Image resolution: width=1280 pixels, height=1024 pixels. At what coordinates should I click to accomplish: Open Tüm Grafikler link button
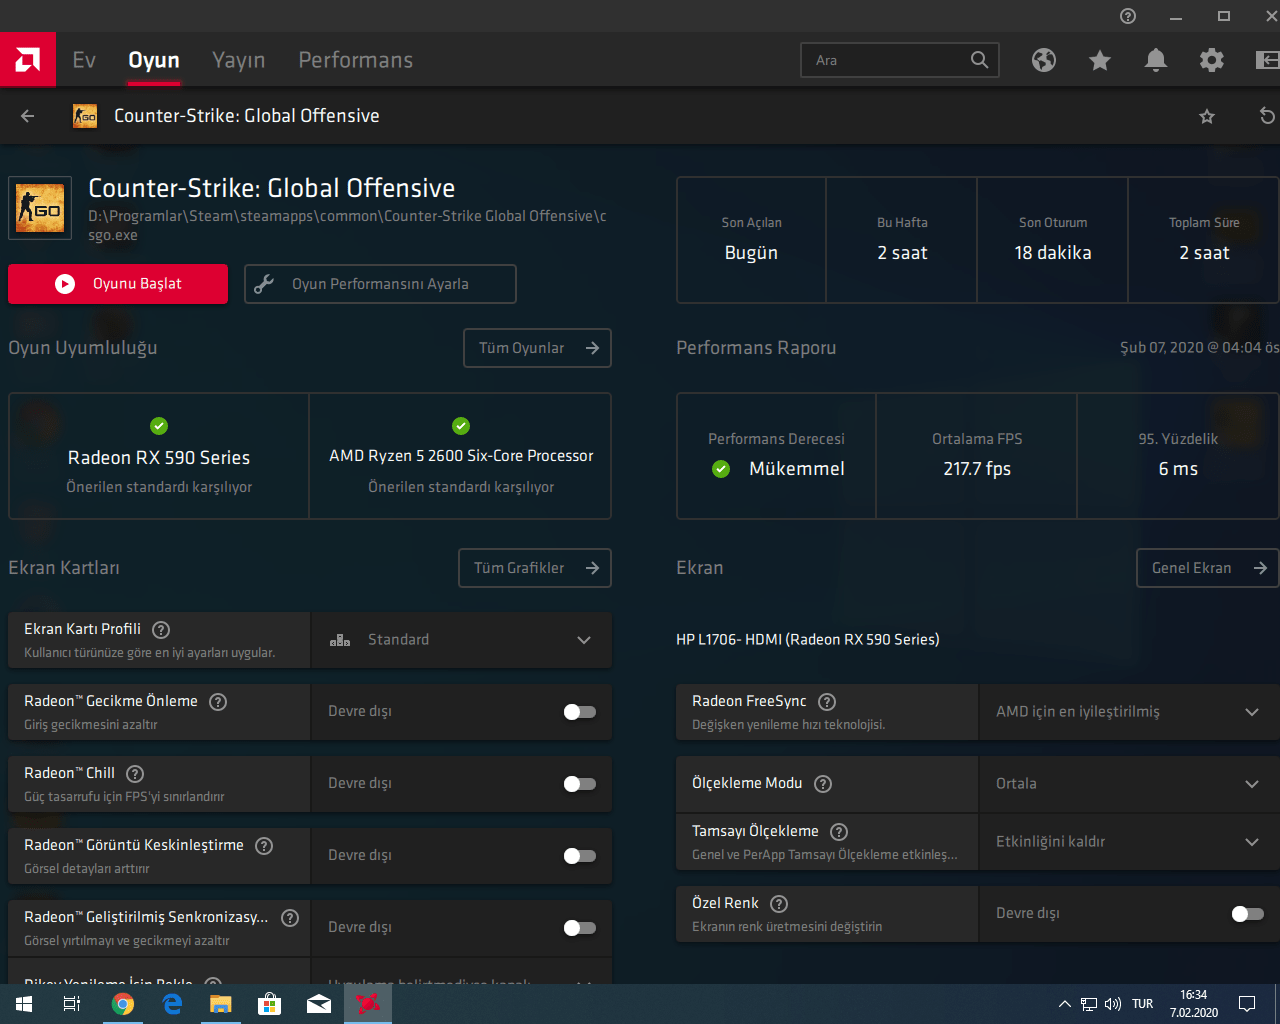(x=535, y=568)
